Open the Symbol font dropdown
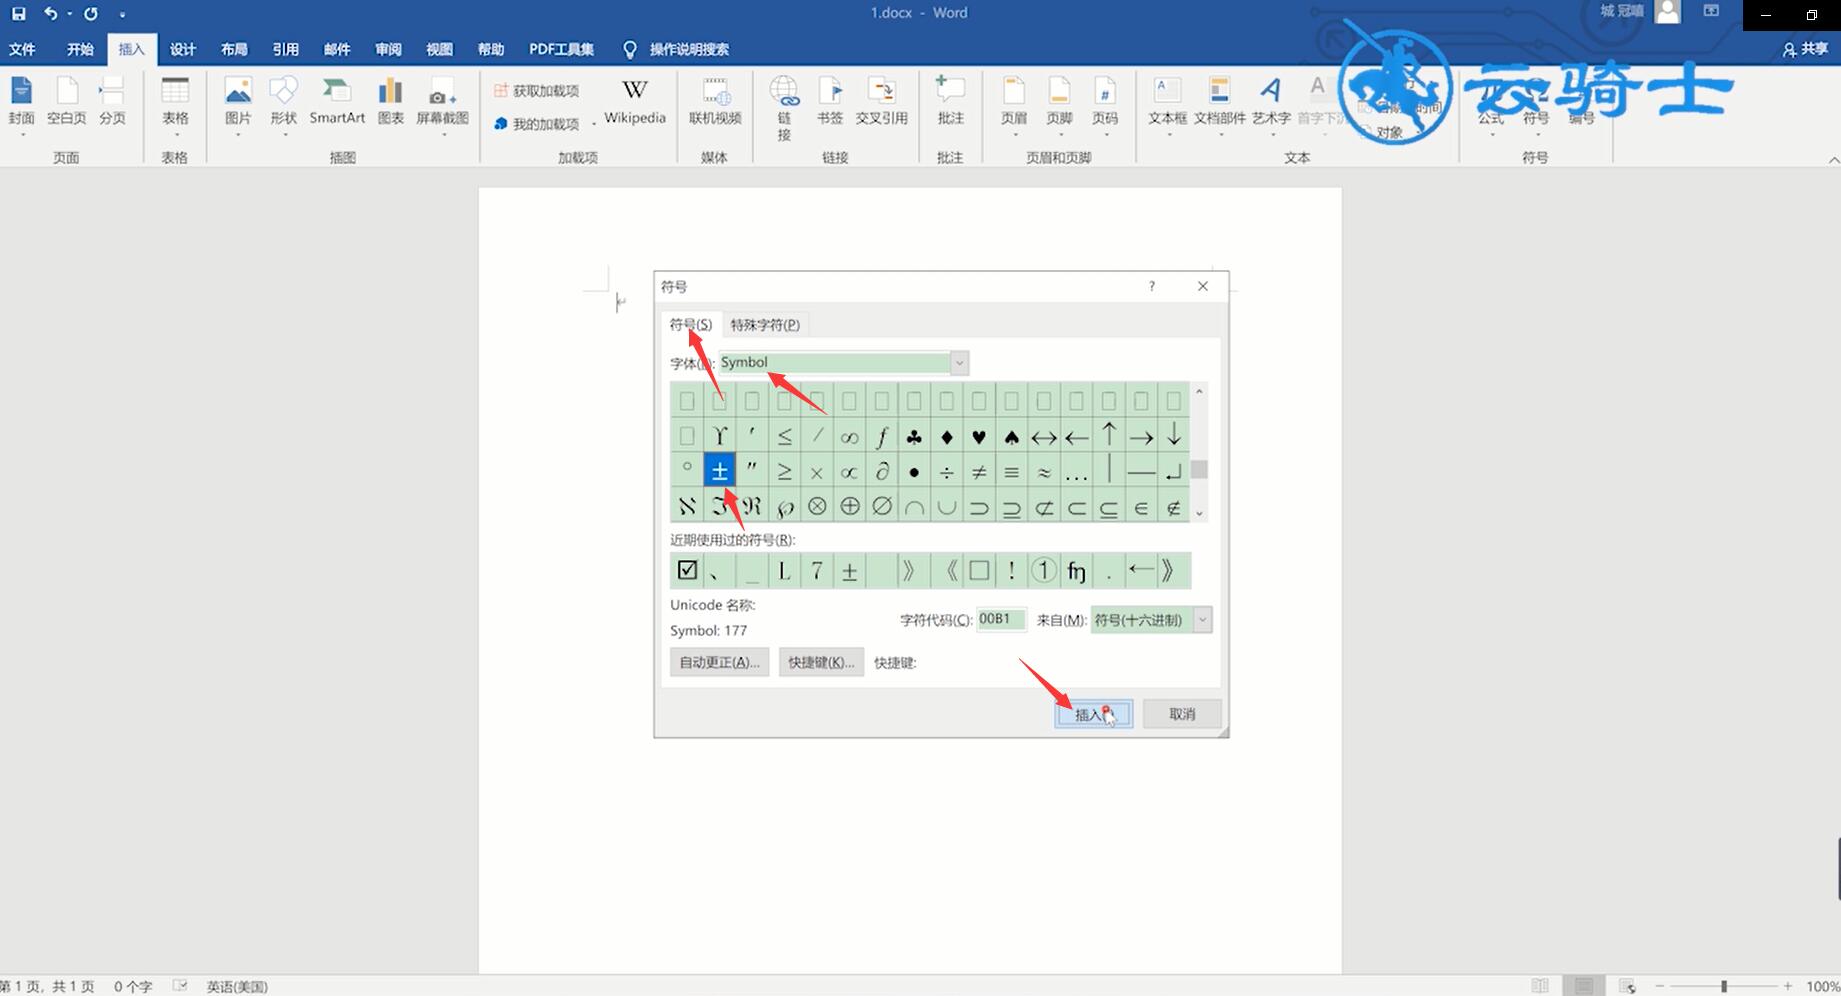1841x996 pixels. (959, 363)
